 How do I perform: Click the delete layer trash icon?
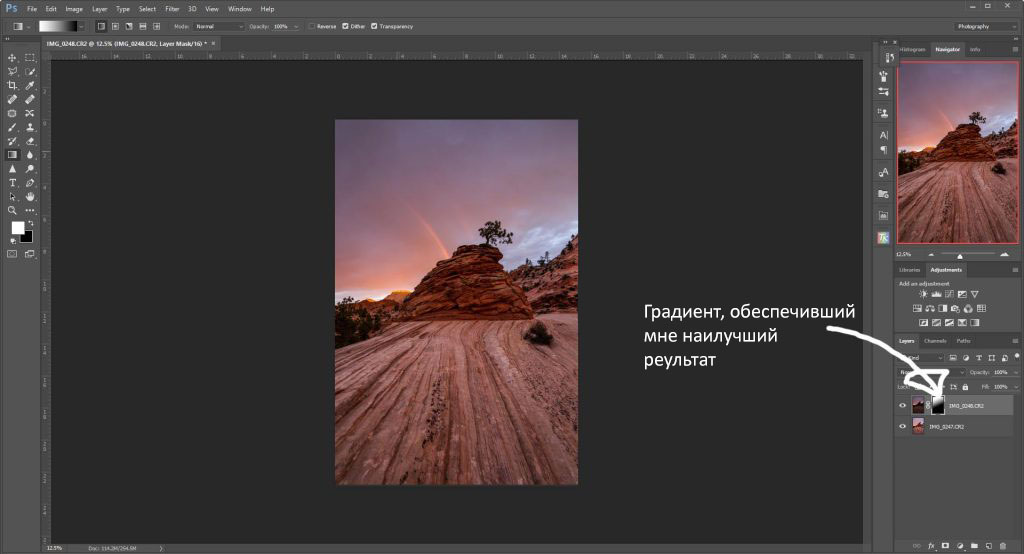[1004, 545]
